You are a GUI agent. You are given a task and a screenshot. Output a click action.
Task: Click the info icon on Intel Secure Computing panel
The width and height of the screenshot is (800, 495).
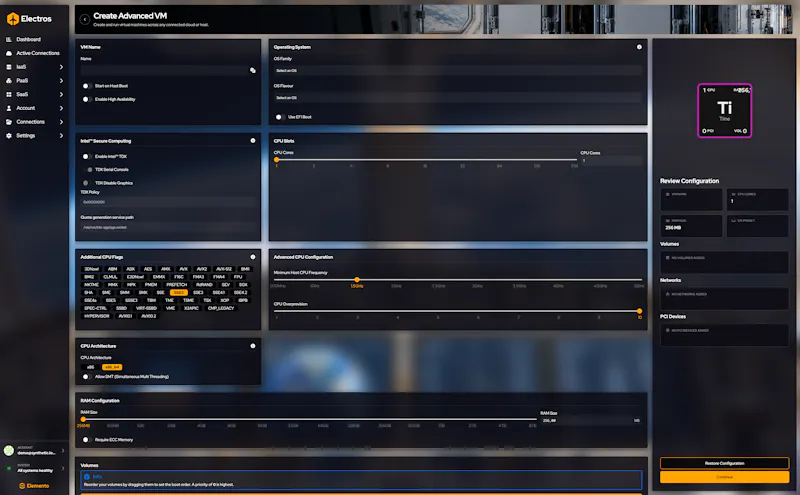(253, 140)
